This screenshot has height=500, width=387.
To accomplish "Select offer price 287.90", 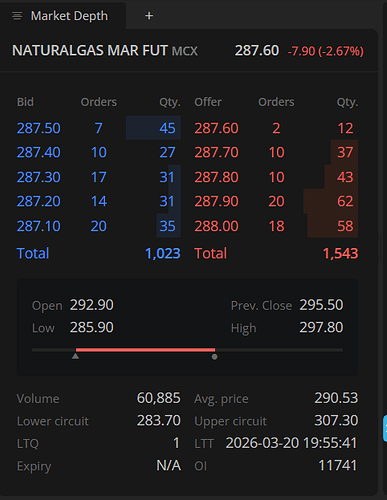I will click(216, 201).
